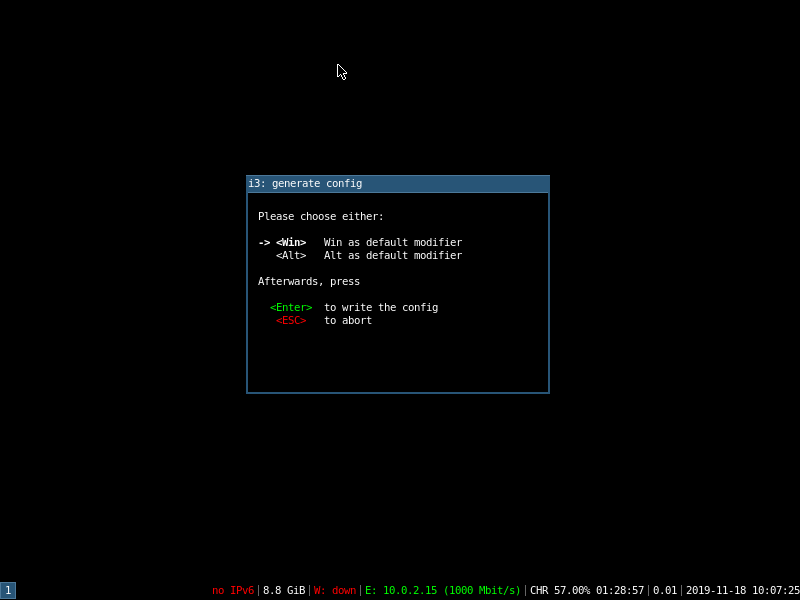Click 'Win as default modifier' text

click(393, 242)
